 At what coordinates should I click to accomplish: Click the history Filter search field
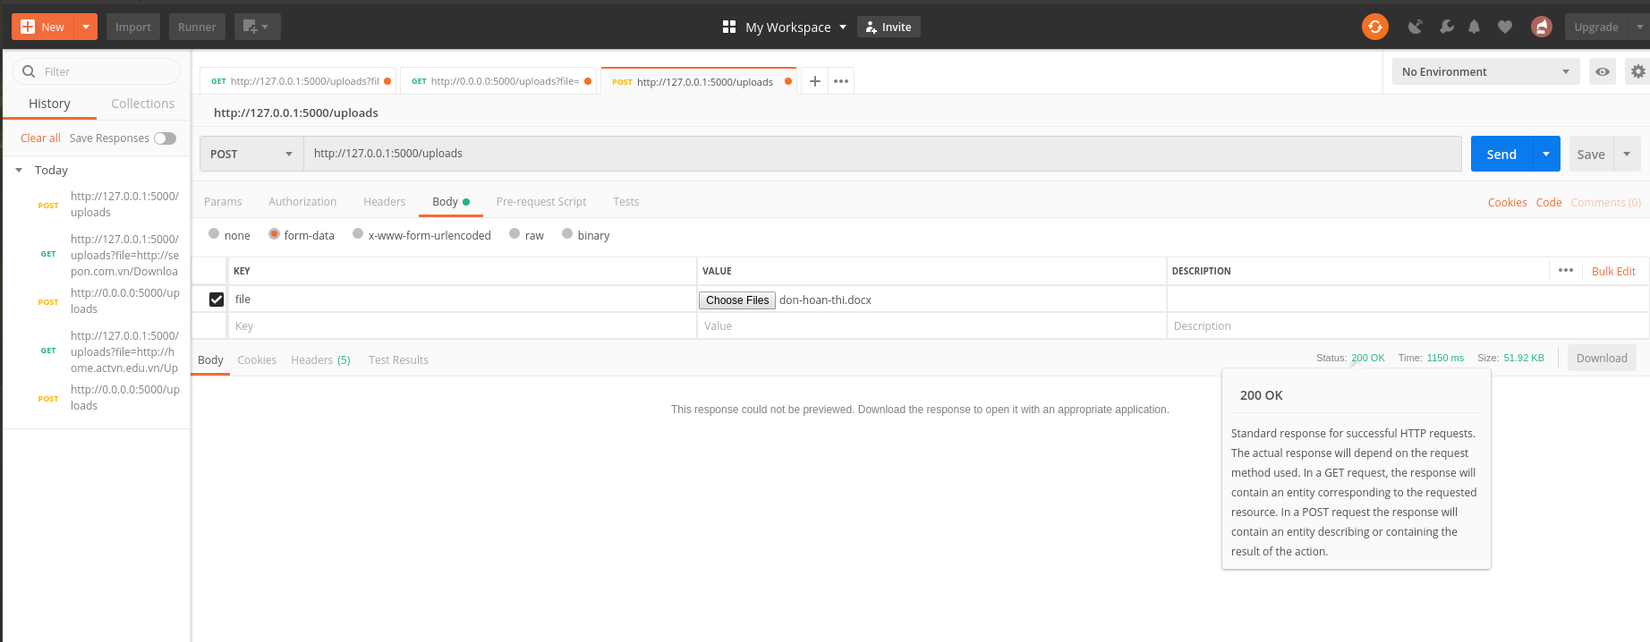(96, 71)
